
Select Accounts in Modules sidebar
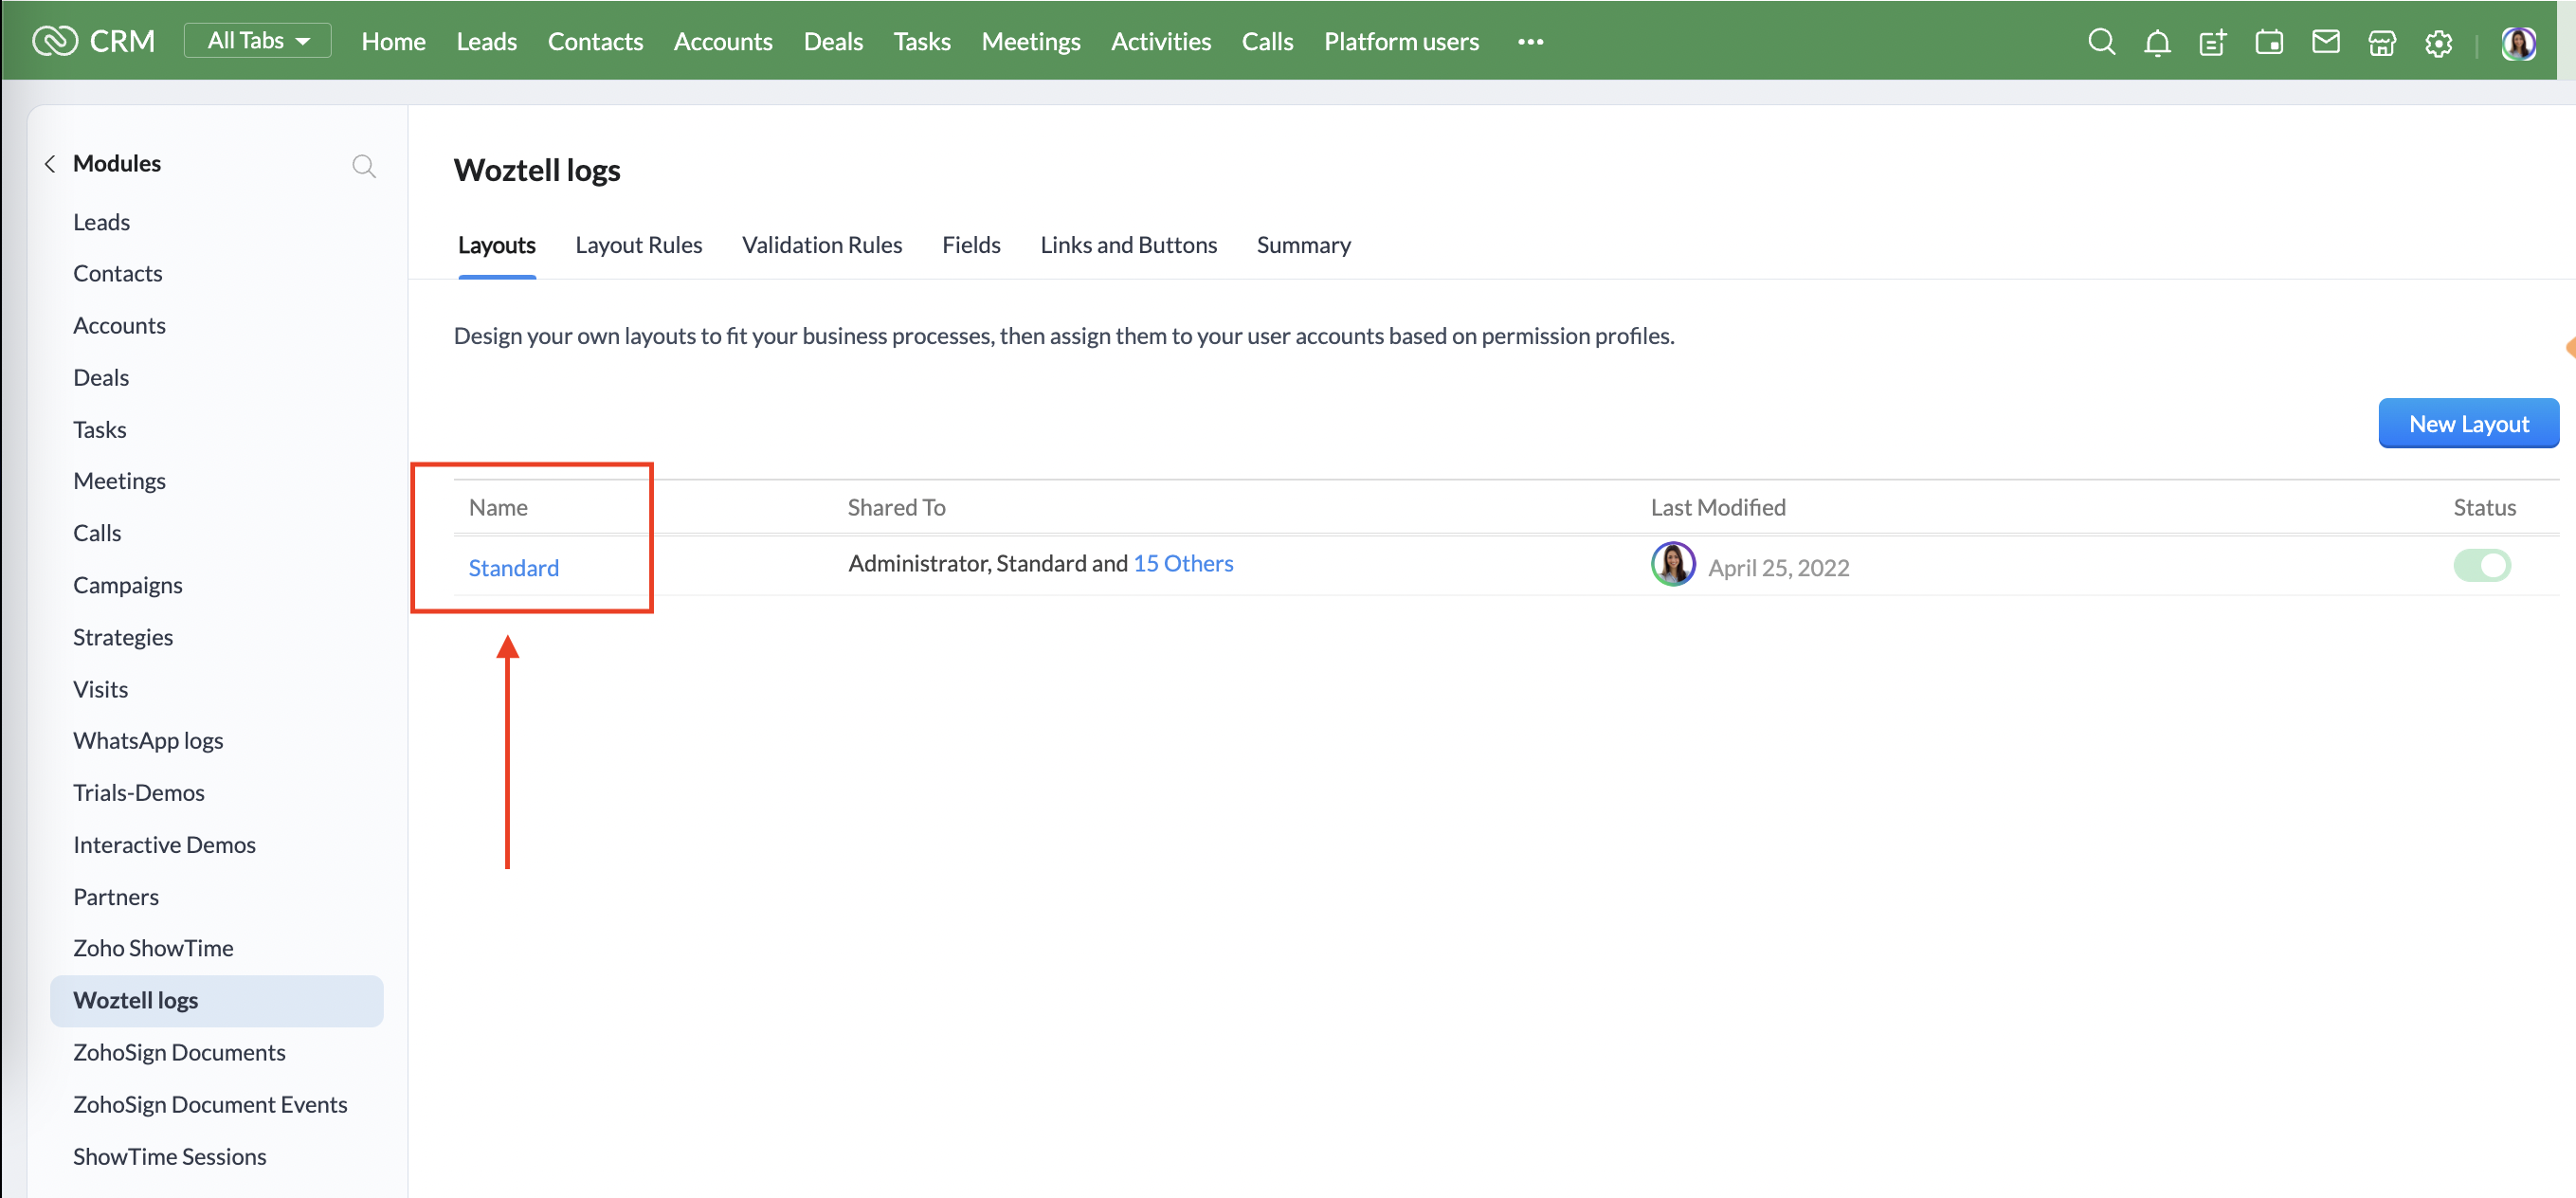[x=119, y=325]
